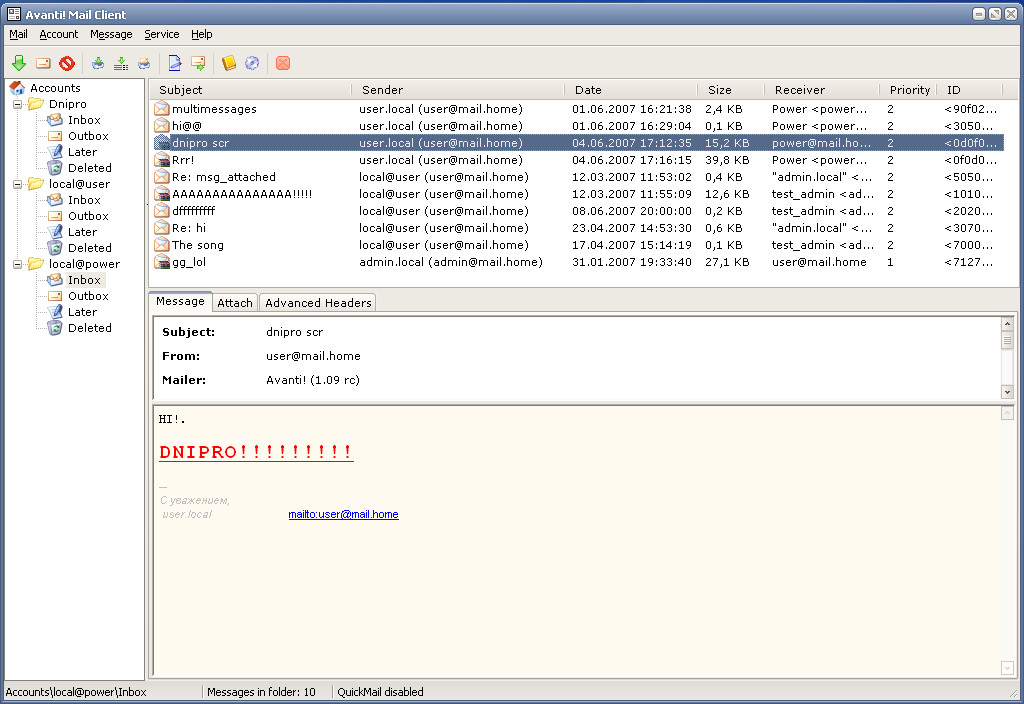Select Later under Dnipro account
1024x704 pixels.
(82, 152)
